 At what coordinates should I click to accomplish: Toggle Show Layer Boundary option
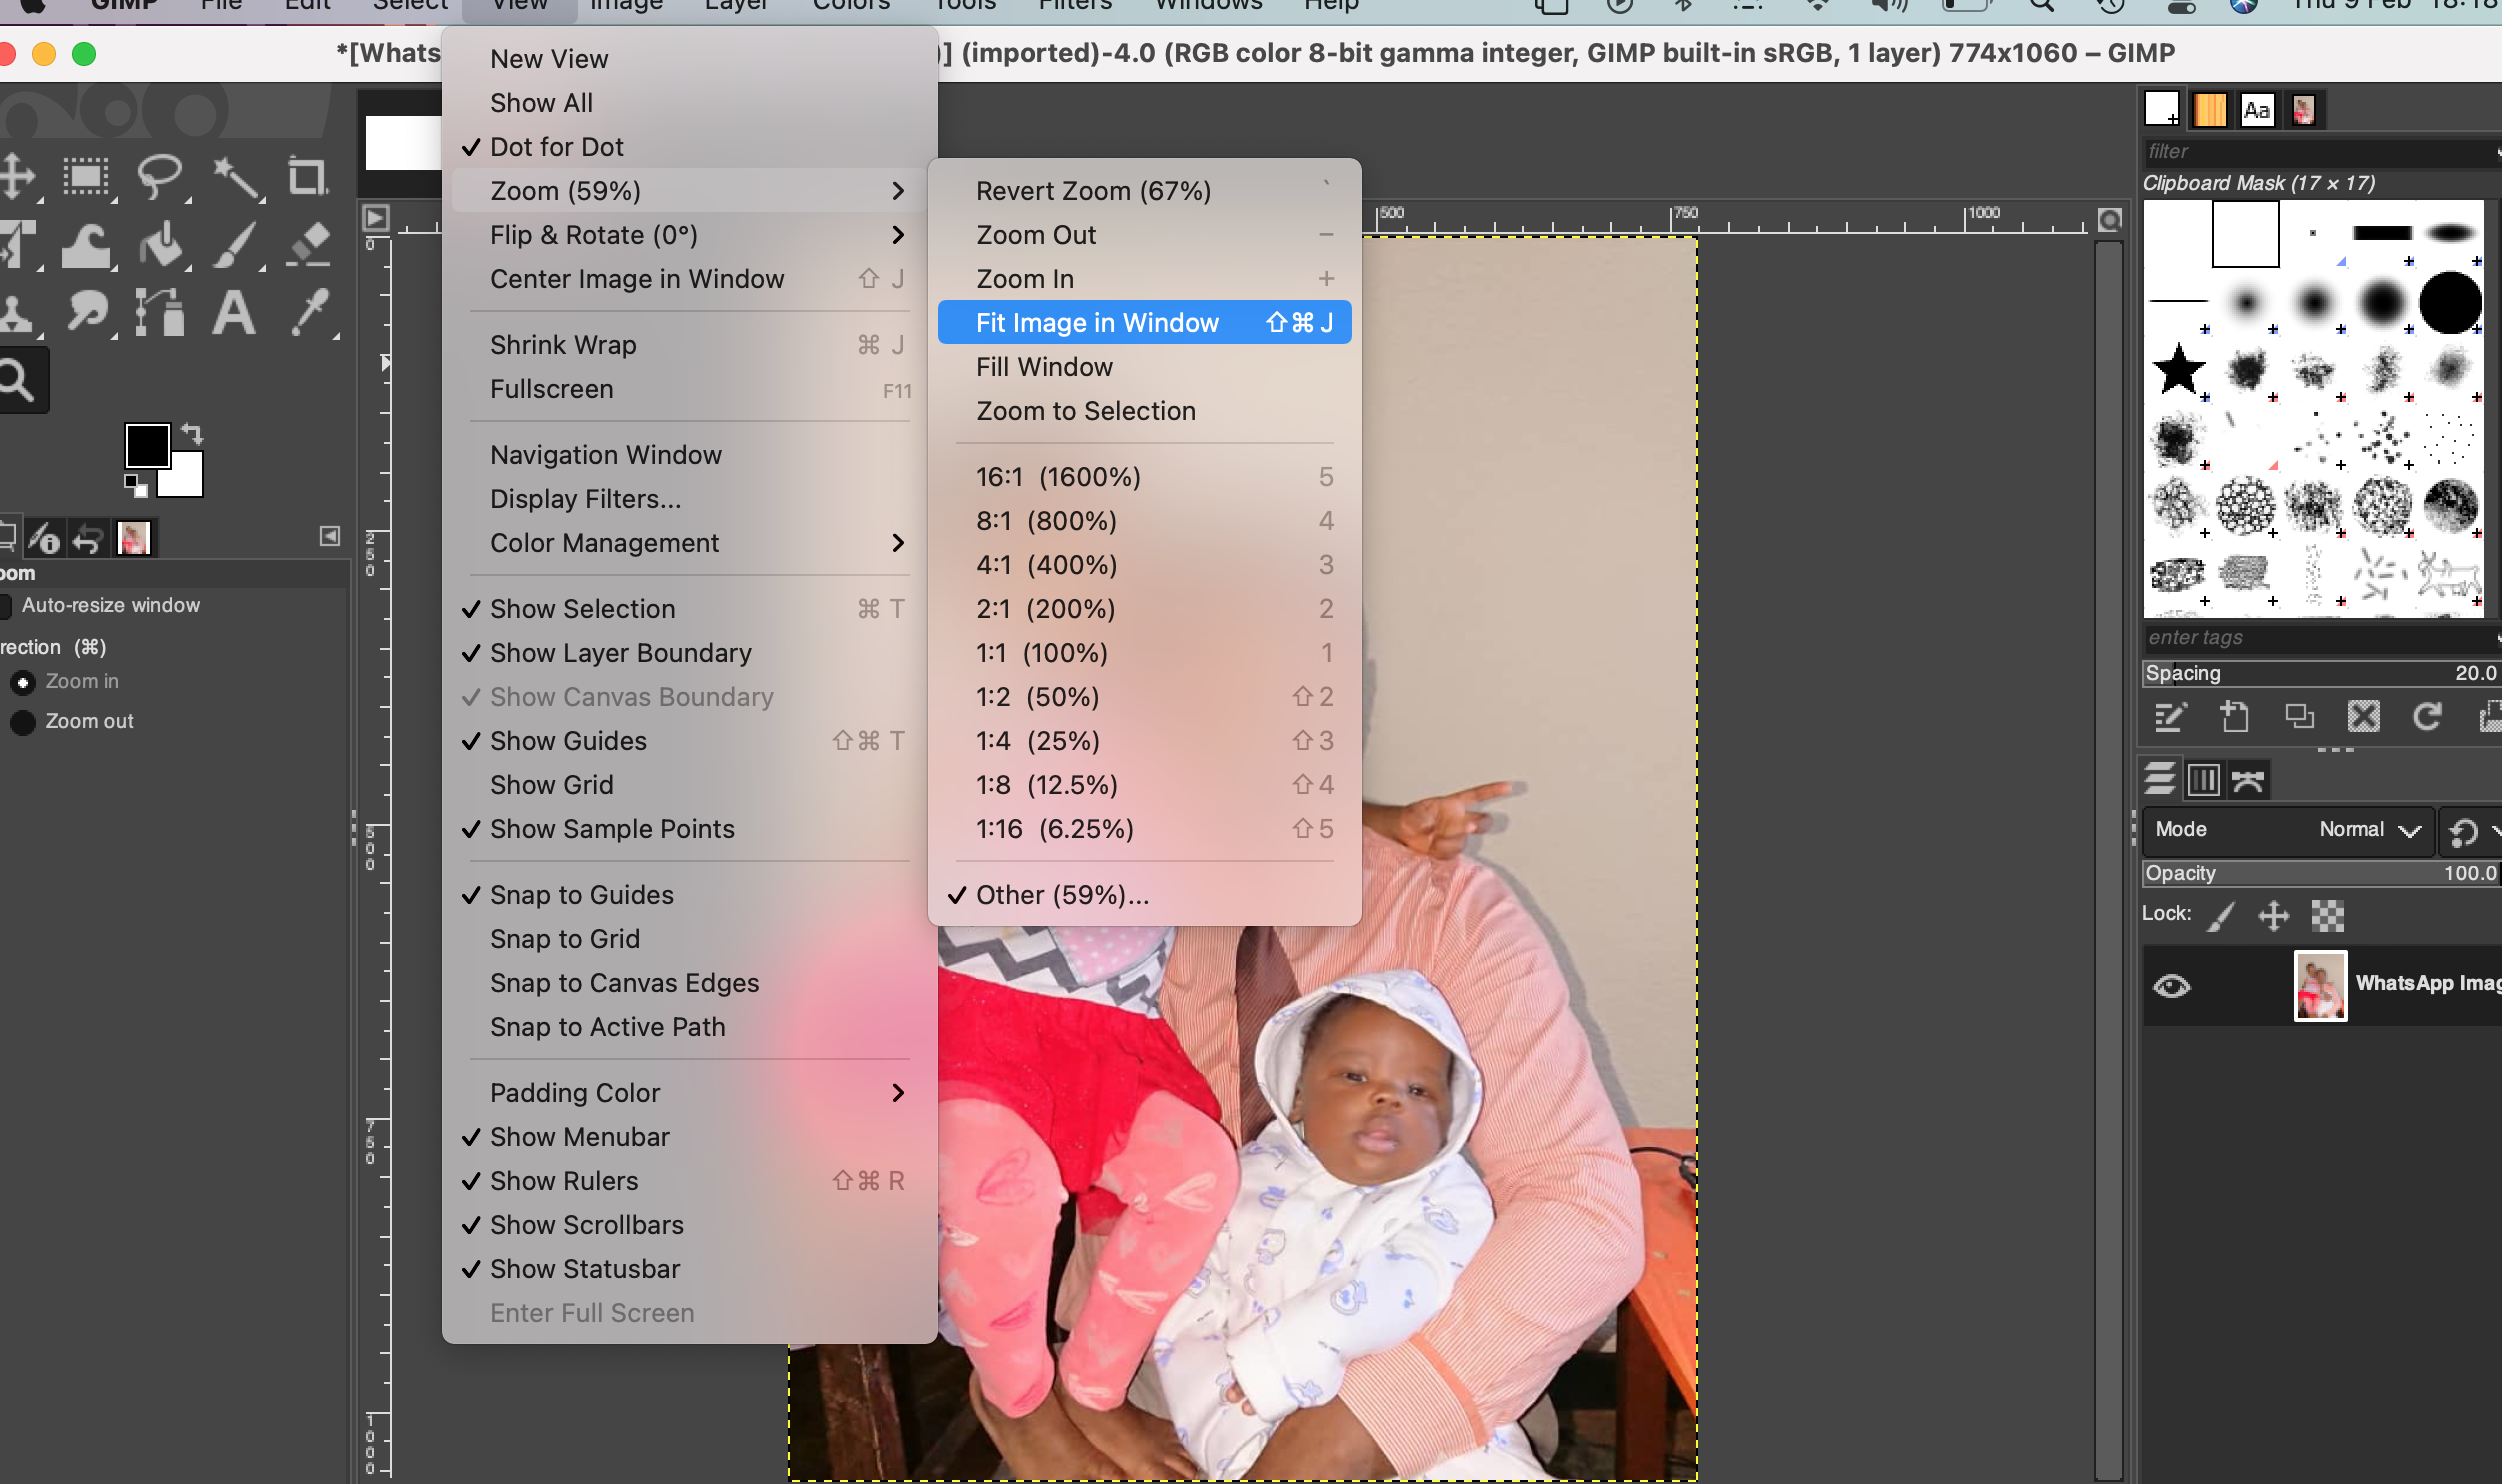690,653
